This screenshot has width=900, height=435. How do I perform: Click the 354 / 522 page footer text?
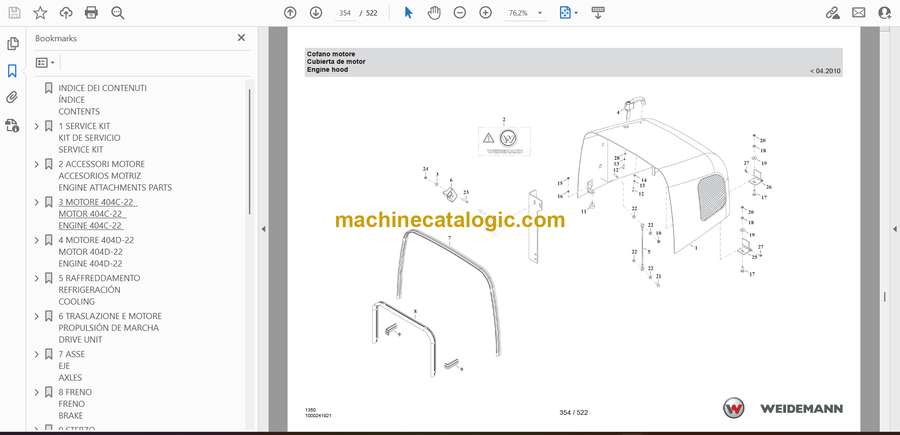point(573,412)
